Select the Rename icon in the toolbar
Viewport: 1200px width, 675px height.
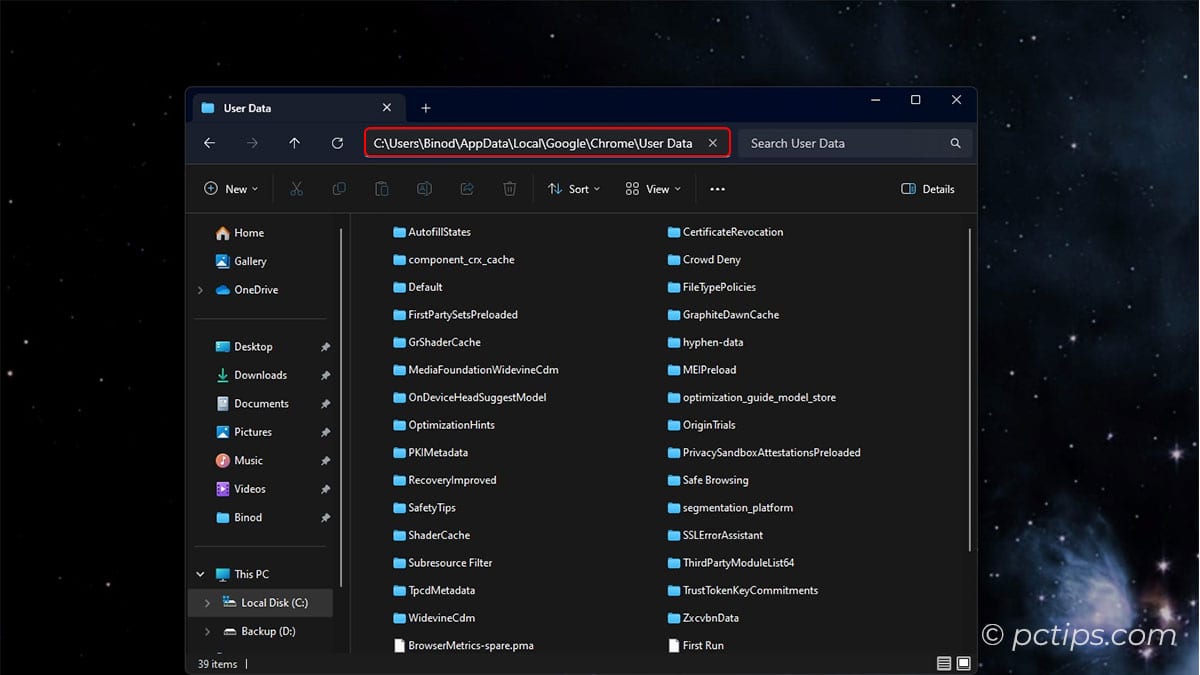point(424,188)
